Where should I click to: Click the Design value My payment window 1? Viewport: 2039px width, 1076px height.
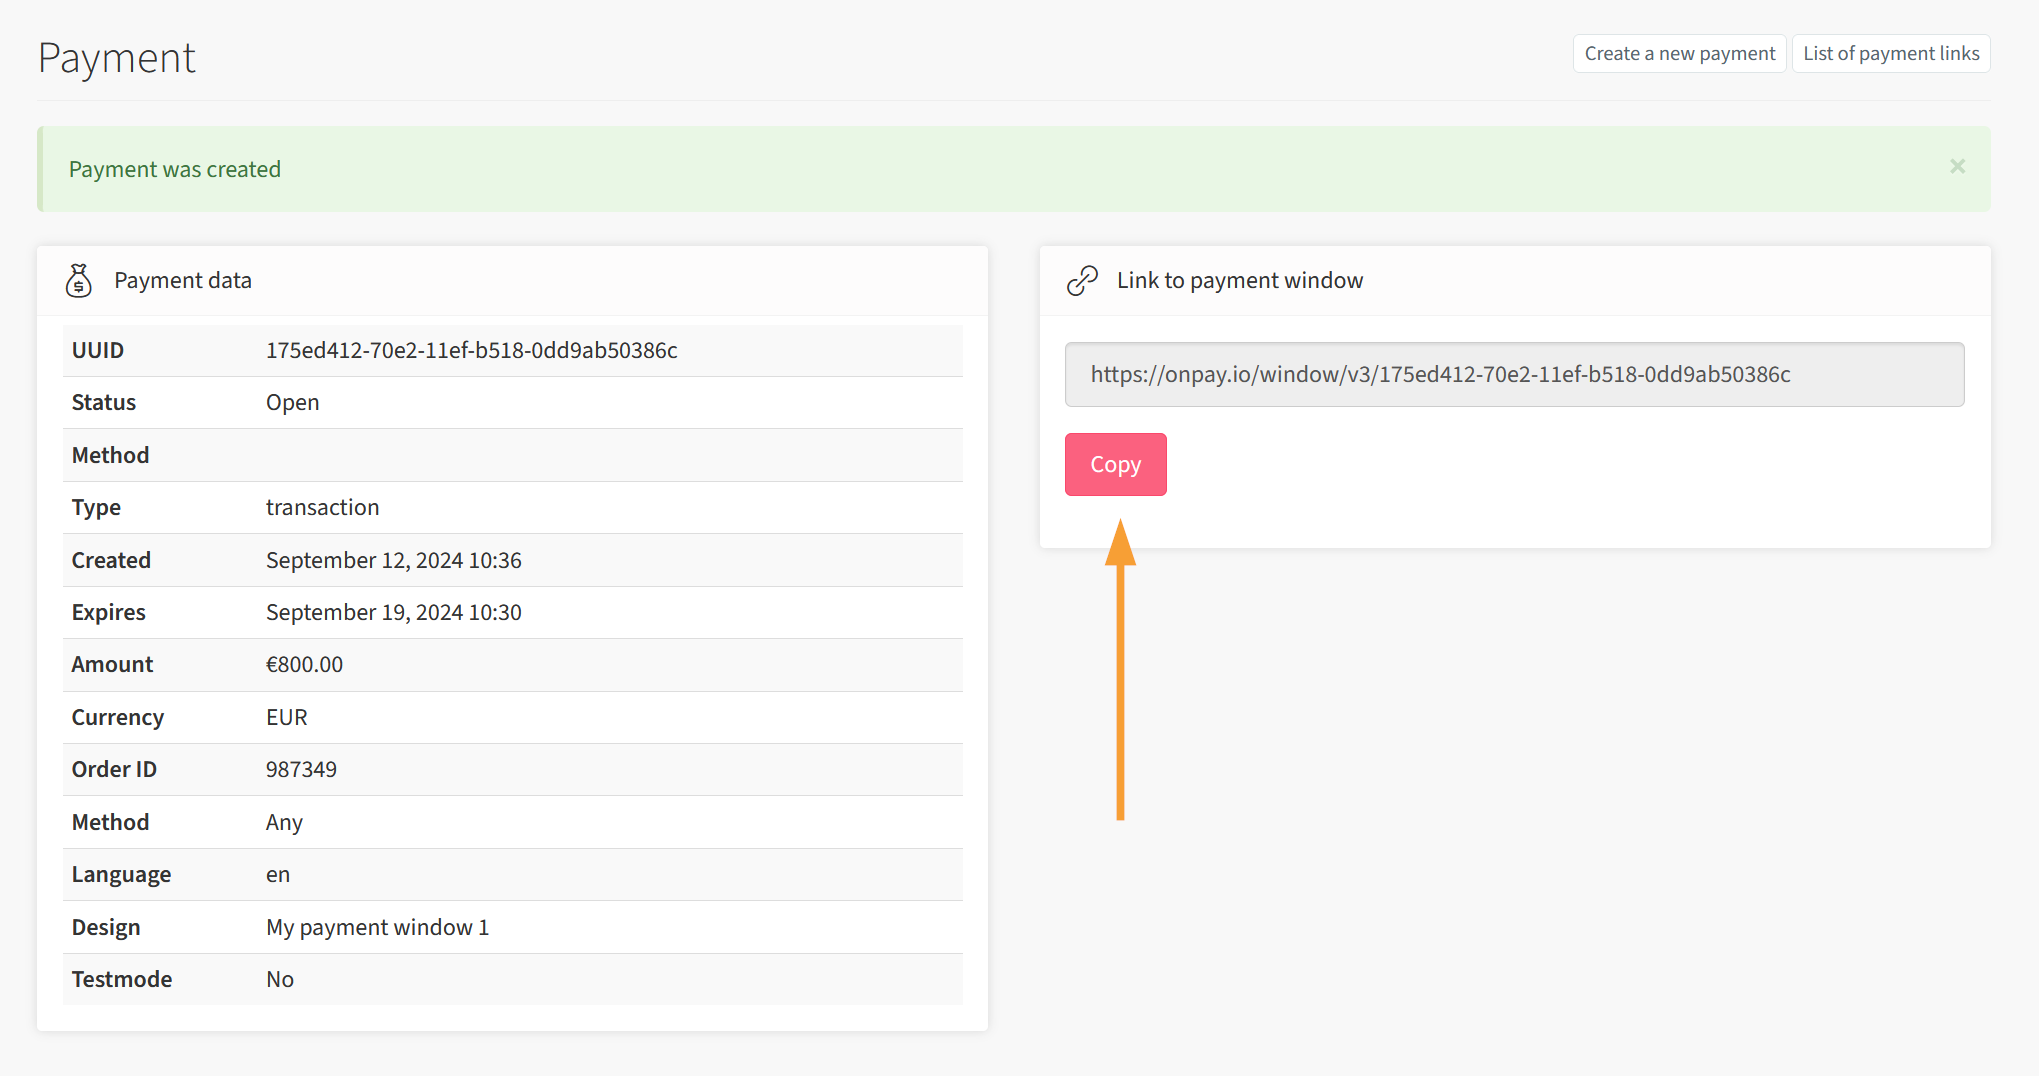[x=378, y=927]
